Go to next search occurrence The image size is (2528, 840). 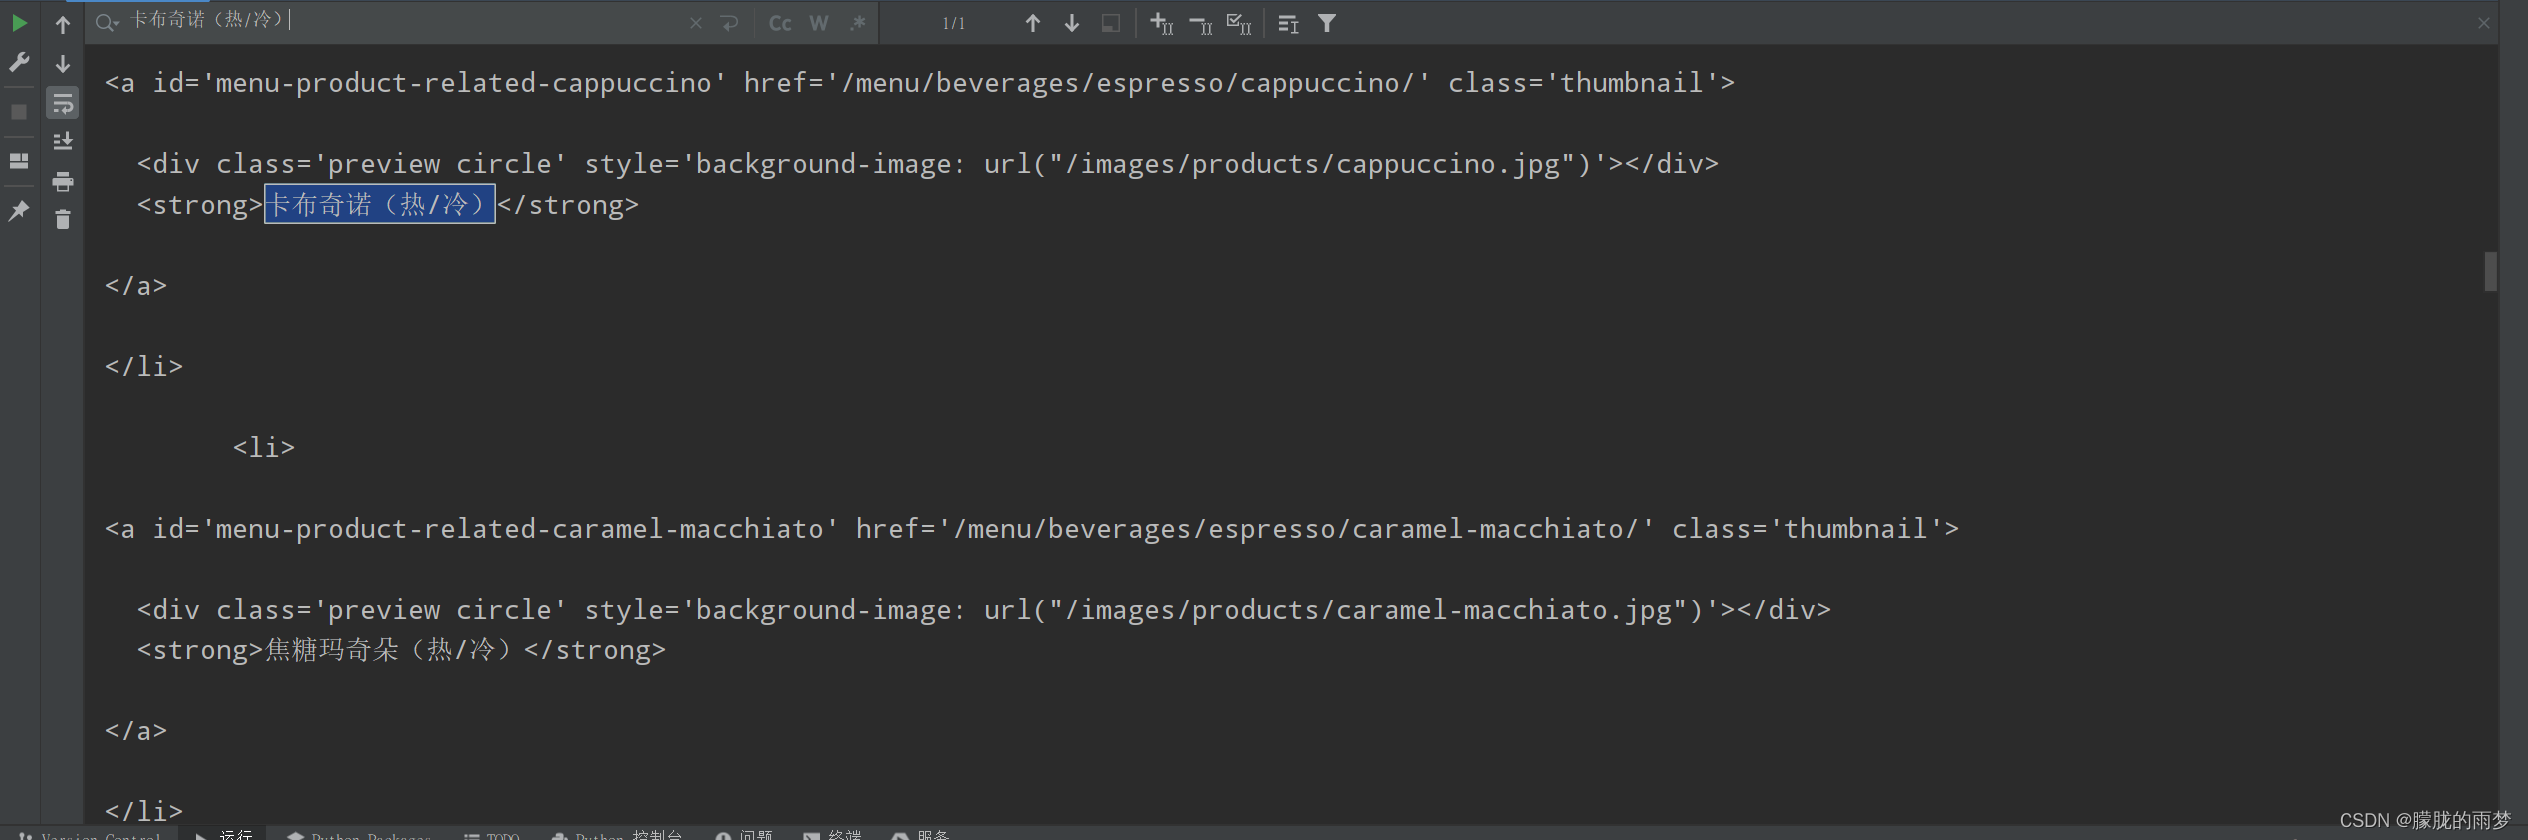coord(1072,23)
